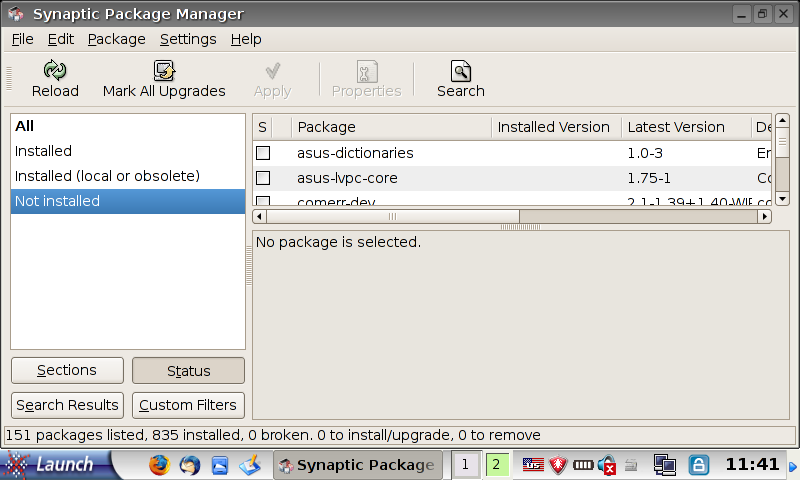Click the 1.75-1 latest version cell
The width and height of the screenshot is (800, 480).
coord(649,178)
